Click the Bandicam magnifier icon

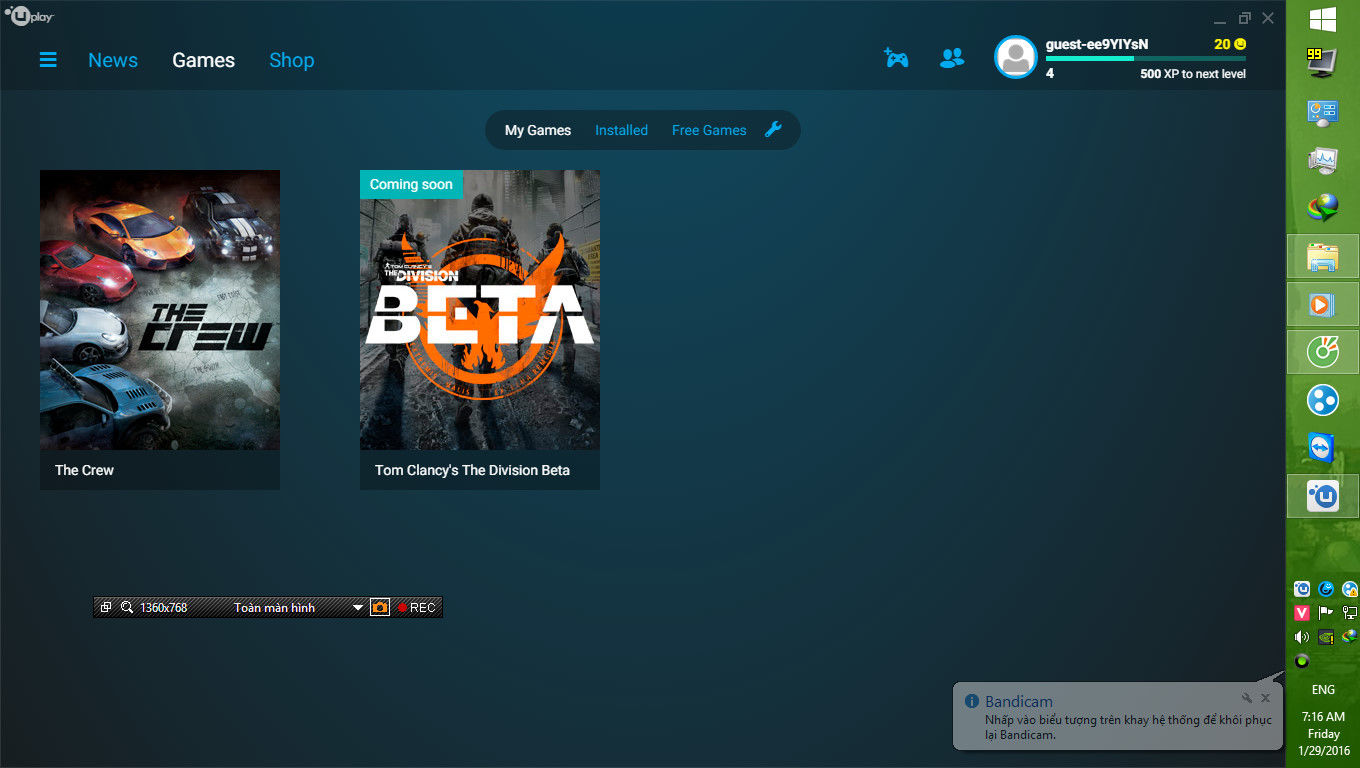127,607
